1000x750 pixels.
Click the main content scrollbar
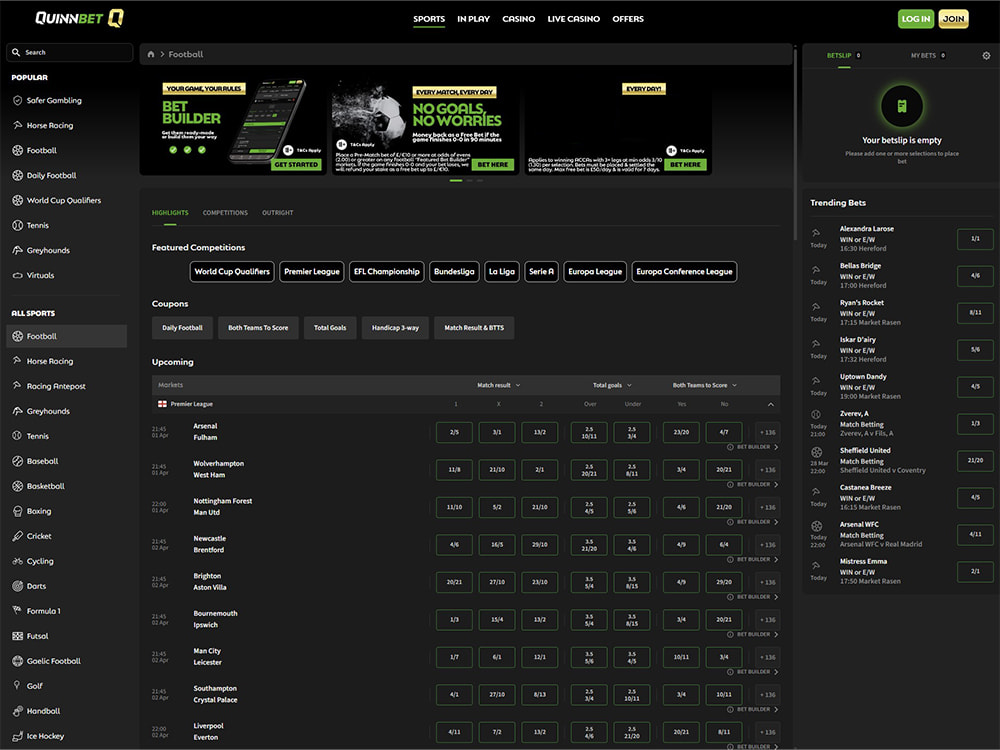795,145
